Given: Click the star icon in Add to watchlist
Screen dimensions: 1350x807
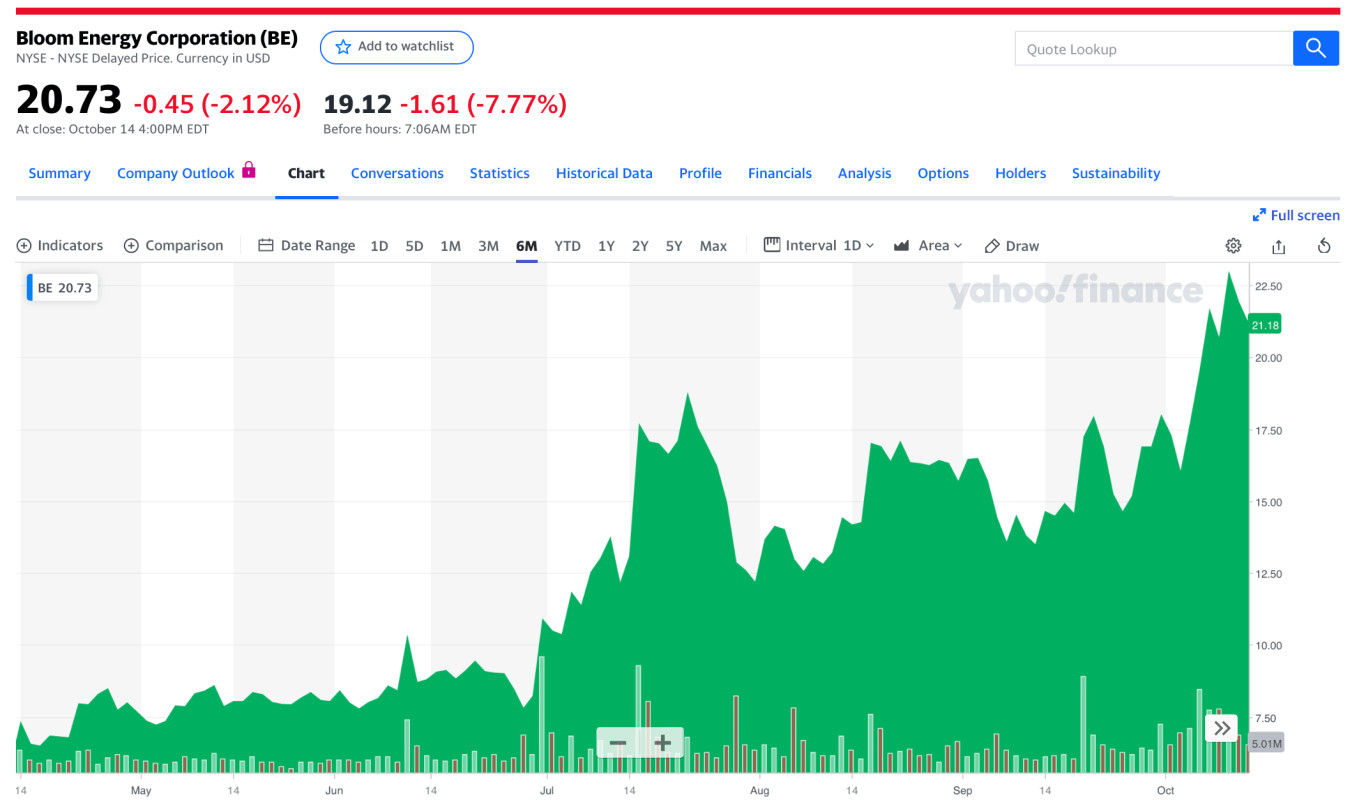Looking at the screenshot, I should [343, 47].
